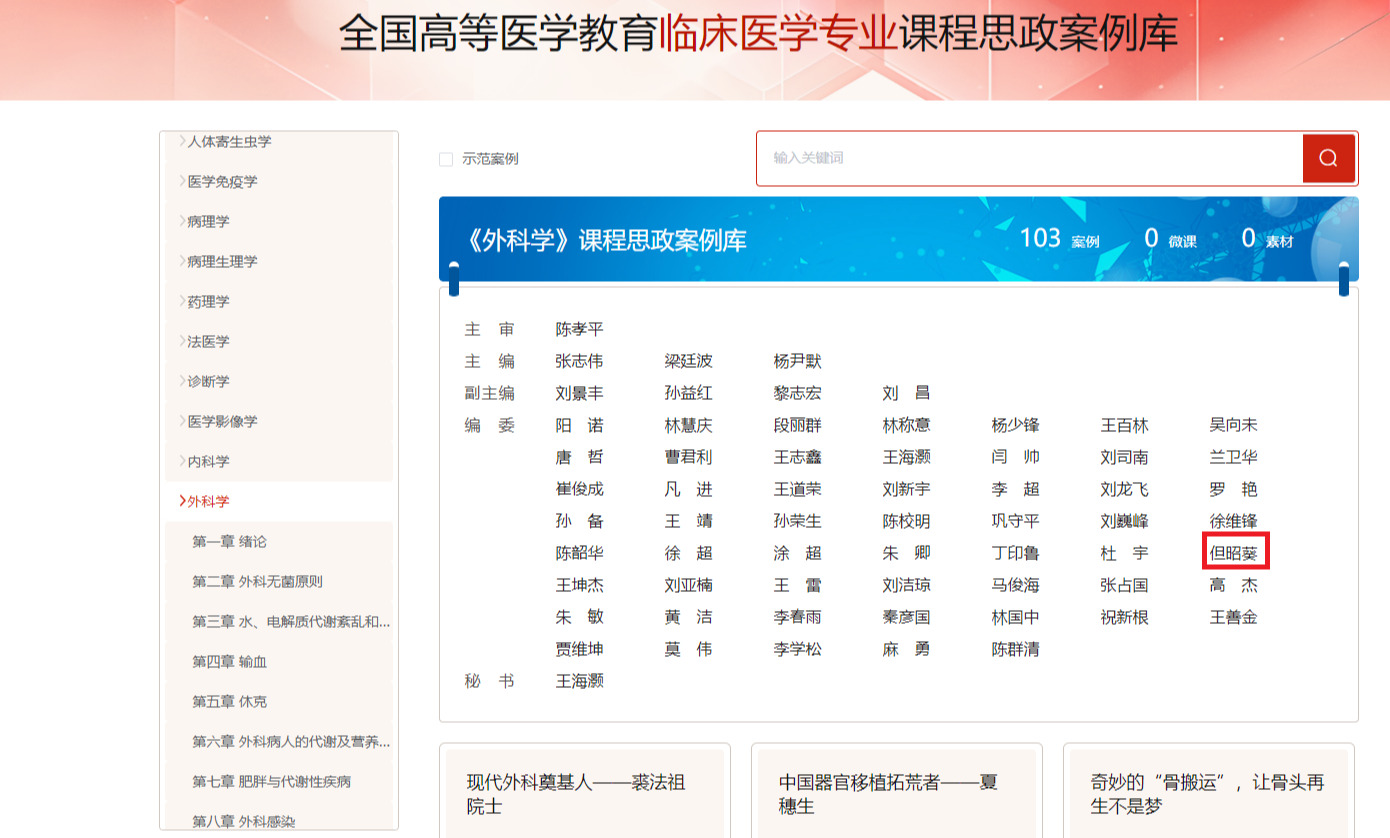This screenshot has width=1390, height=838.
Task: Go to chapter 第五章 休克
Action: point(229,702)
